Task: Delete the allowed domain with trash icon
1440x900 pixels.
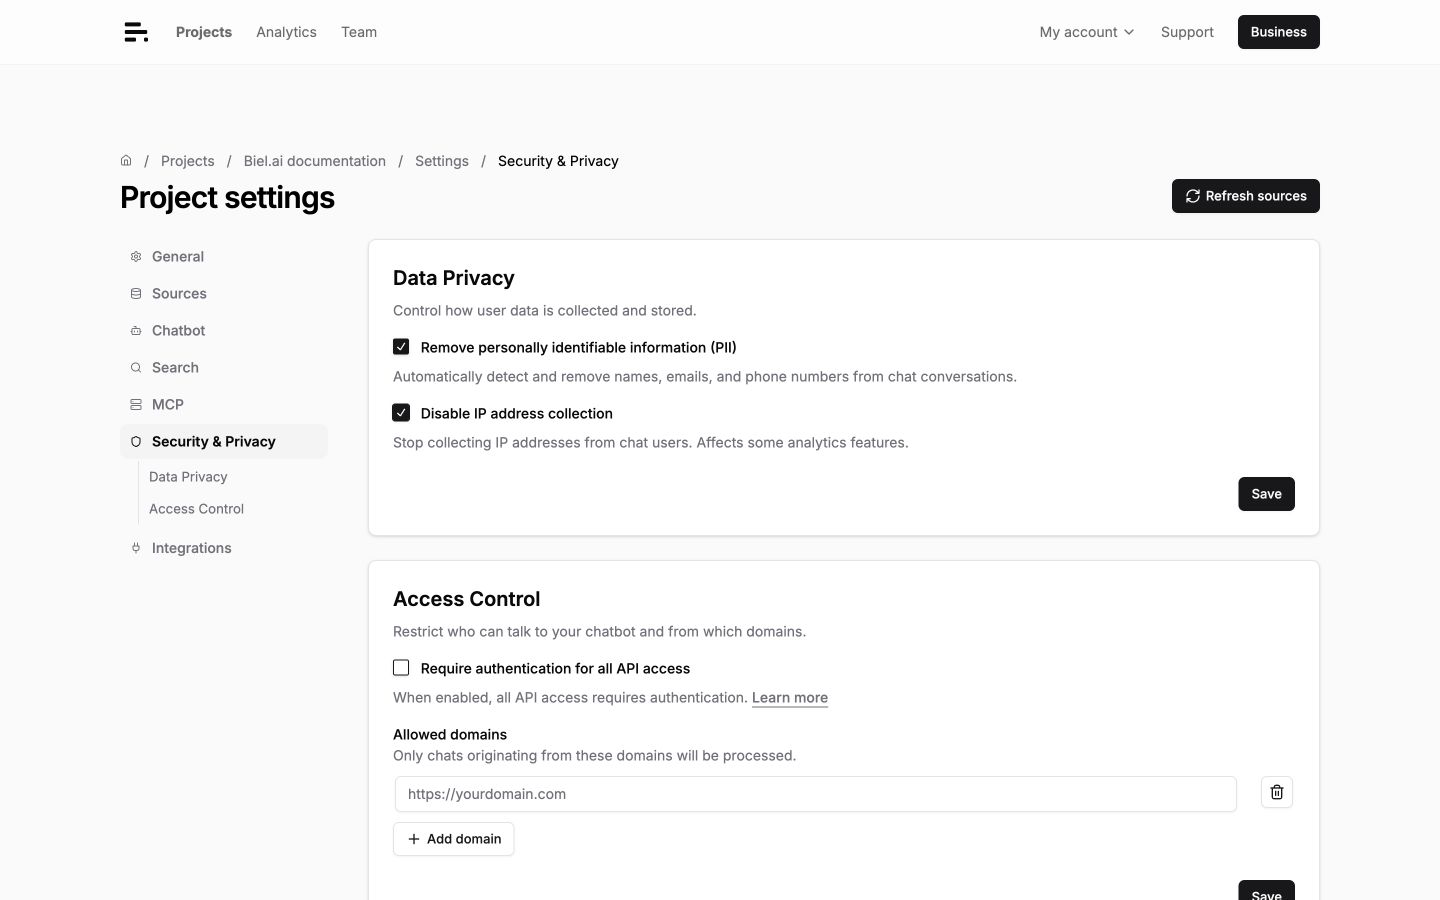Action: (x=1277, y=793)
